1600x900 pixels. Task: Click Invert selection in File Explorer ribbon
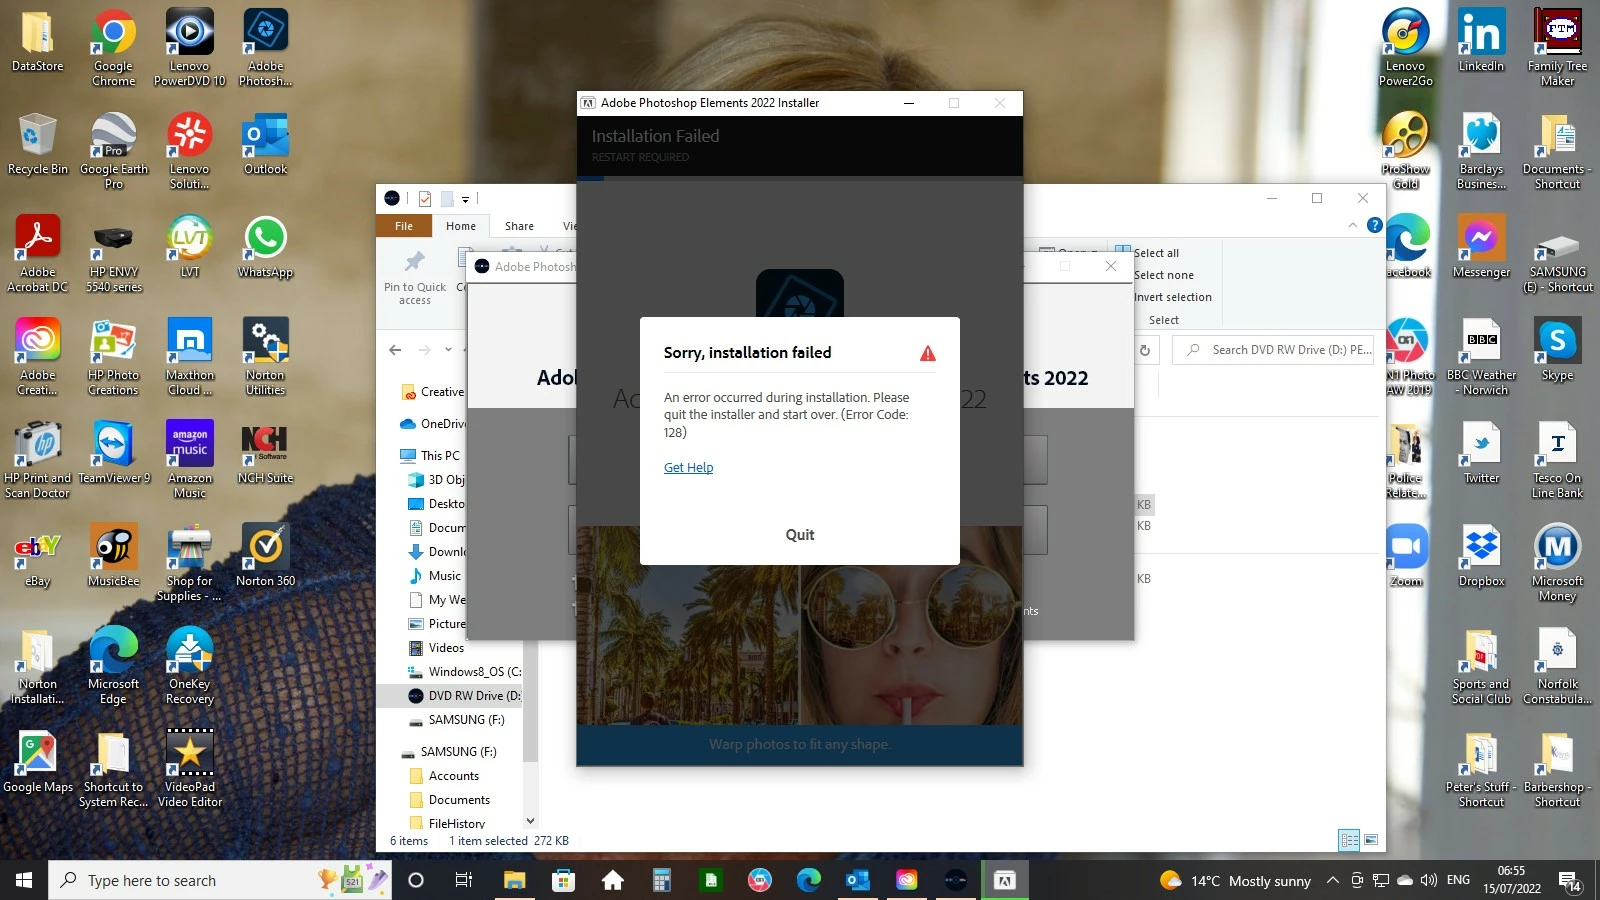click(x=1172, y=297)
